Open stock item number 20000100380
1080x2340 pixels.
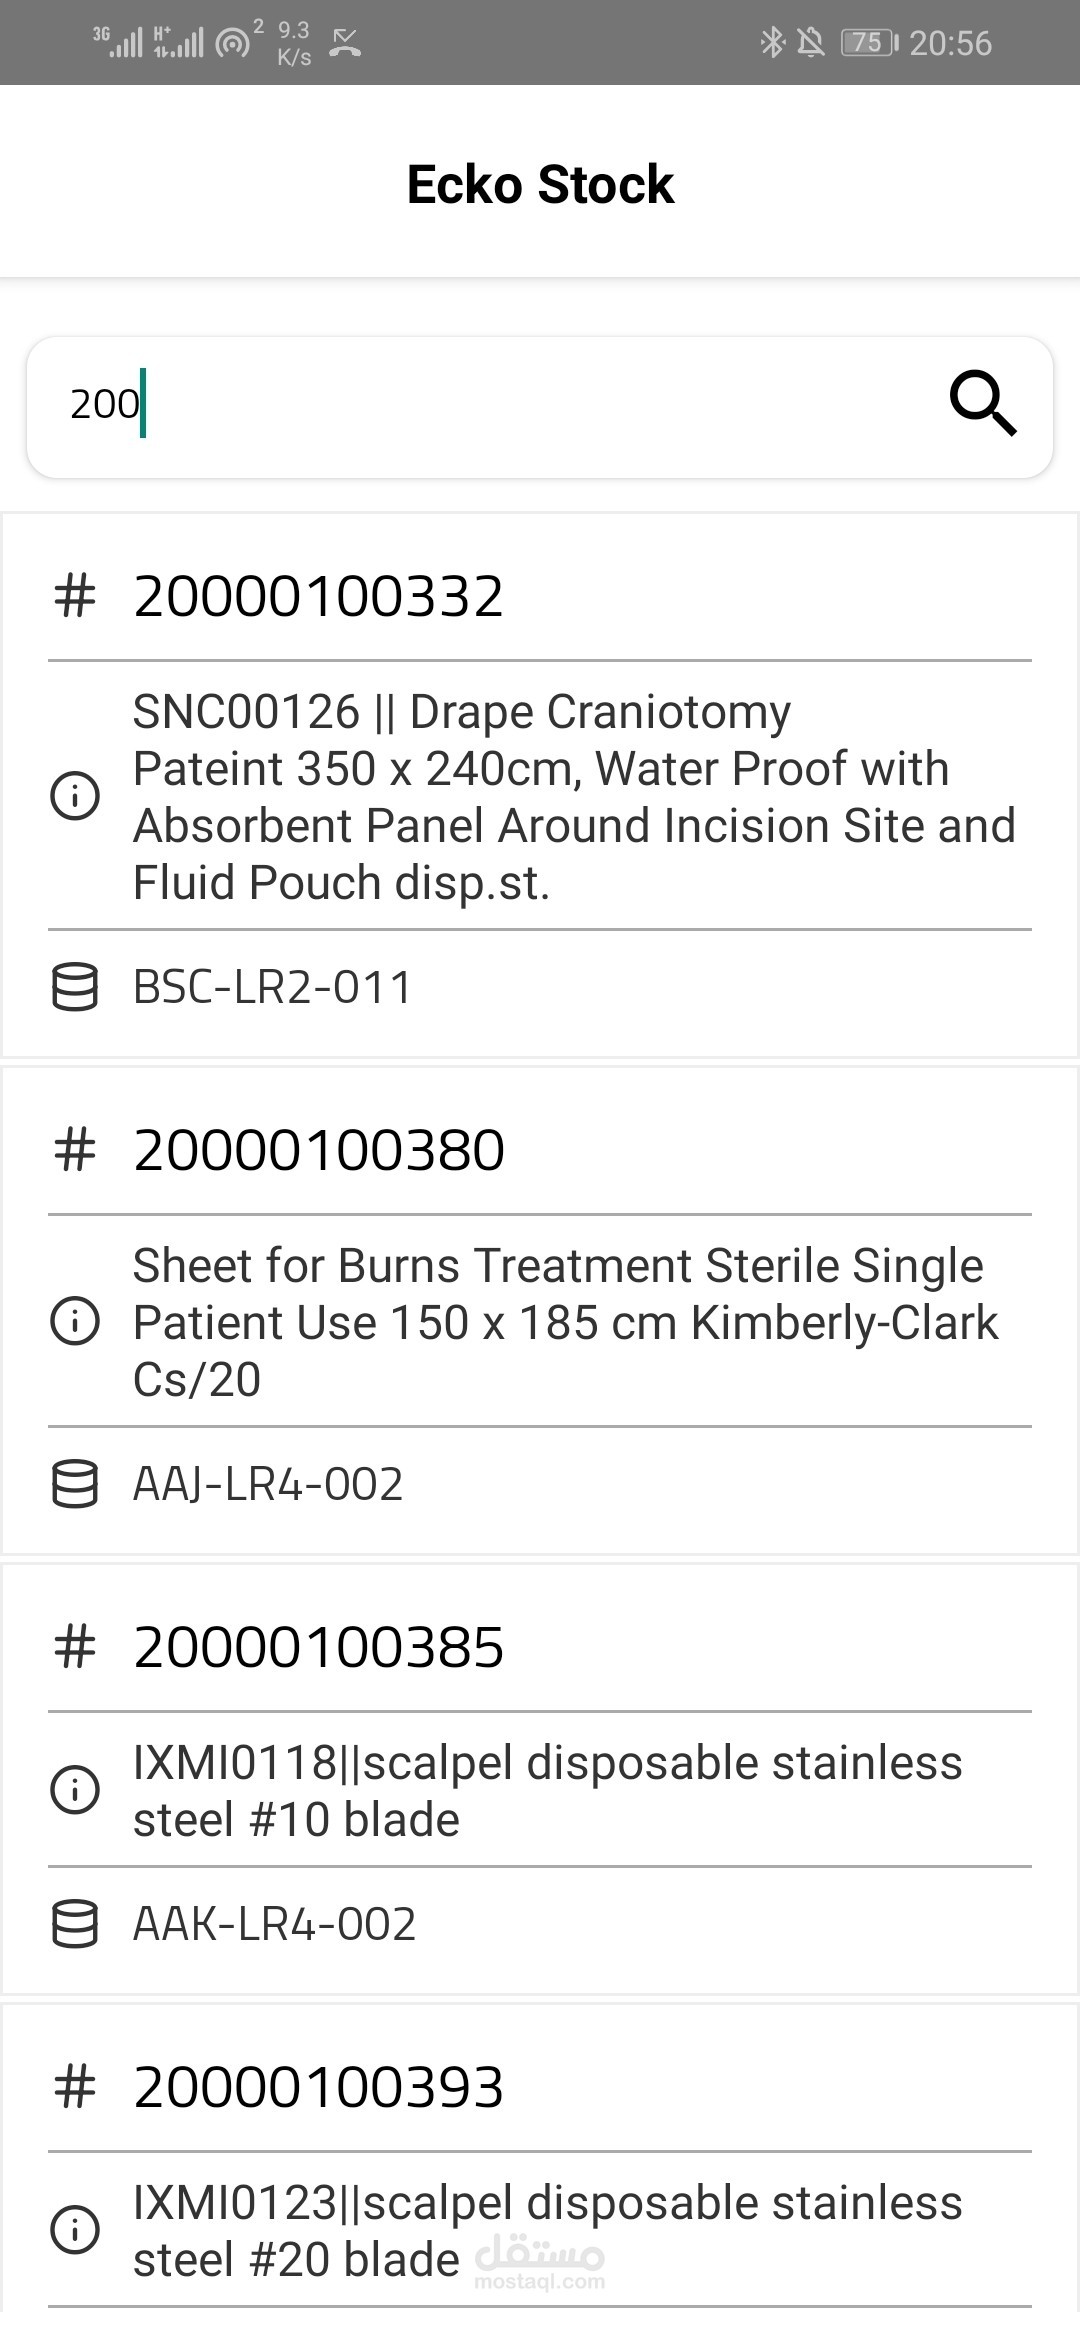tap(319, 1150)
